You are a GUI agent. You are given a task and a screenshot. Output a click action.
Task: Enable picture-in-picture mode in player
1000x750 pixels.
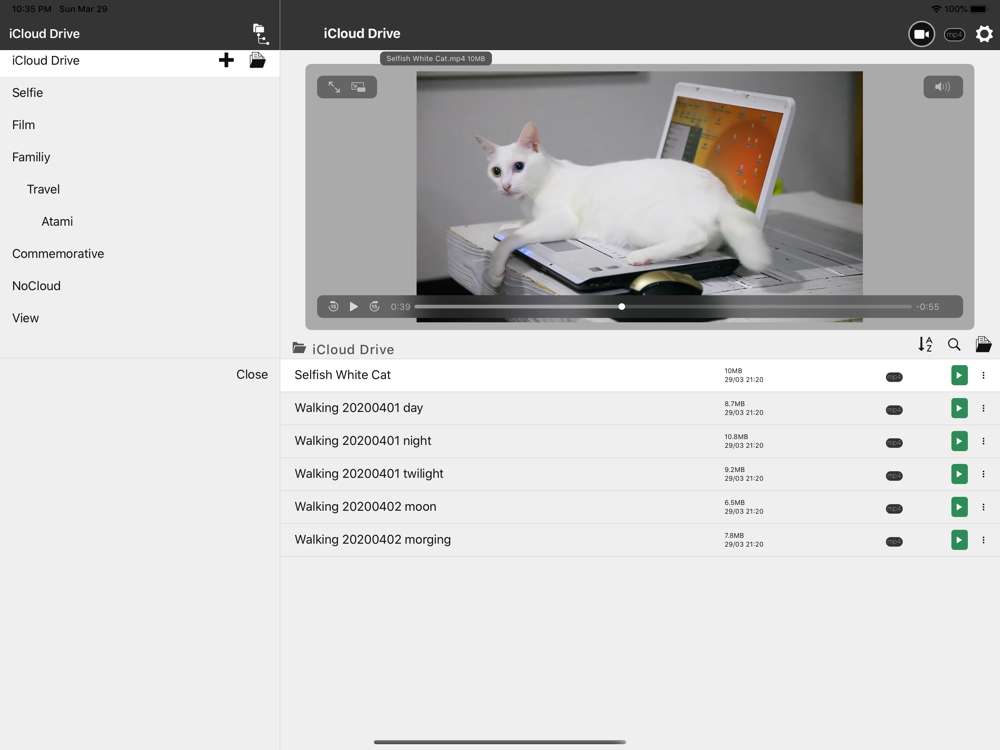tap(358, 87)
